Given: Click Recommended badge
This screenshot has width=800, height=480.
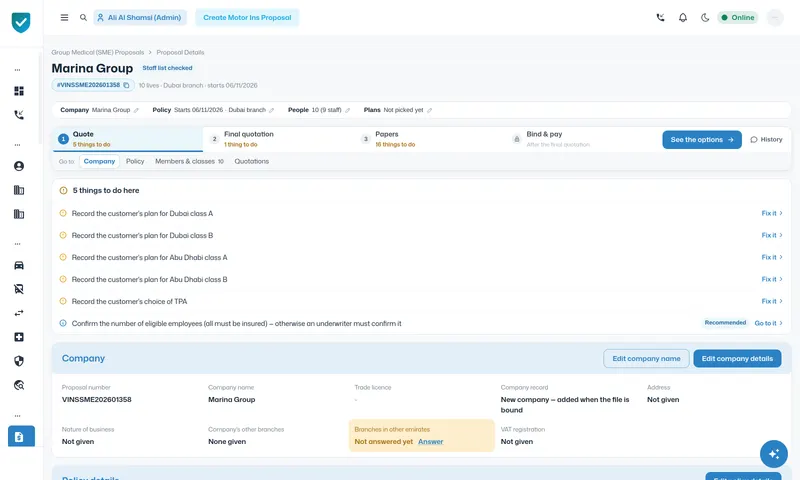Looking at the screenshot, I should click(725, 323).
